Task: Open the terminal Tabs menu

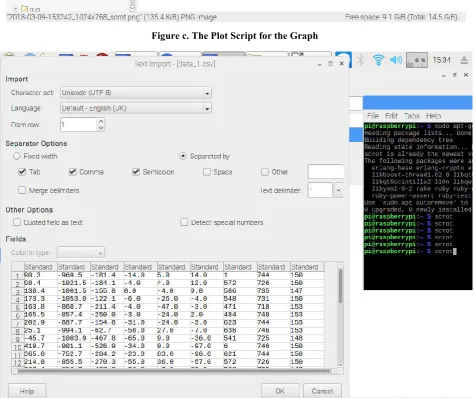Action: pos(412,116)
